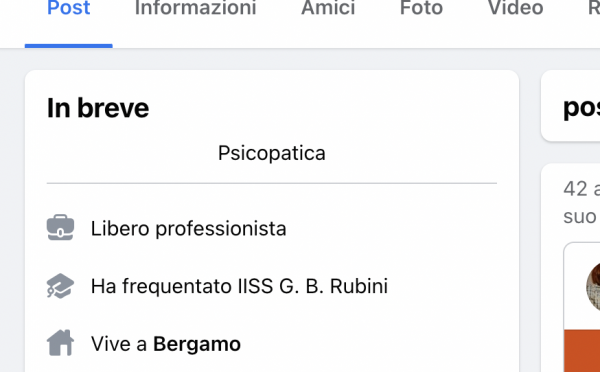Go to the Foto tab
The image size is (600, 372).
click(421, 8)
